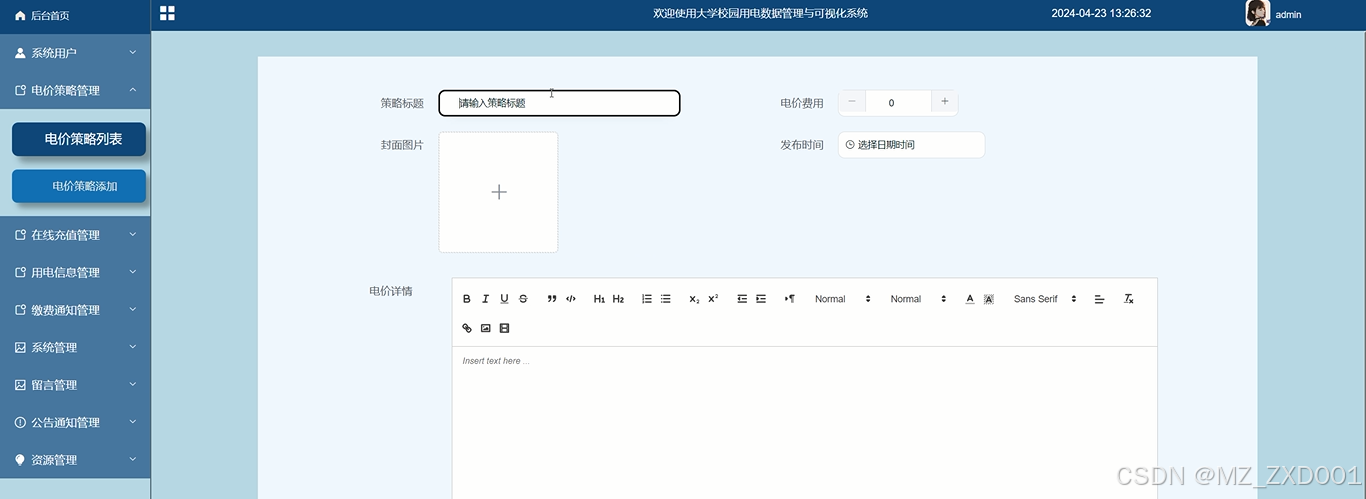The height and width of the screenshot is (499, 1366).
Task: Expand the 在线充值管理 sidebar menu
Action: point(75,235)
